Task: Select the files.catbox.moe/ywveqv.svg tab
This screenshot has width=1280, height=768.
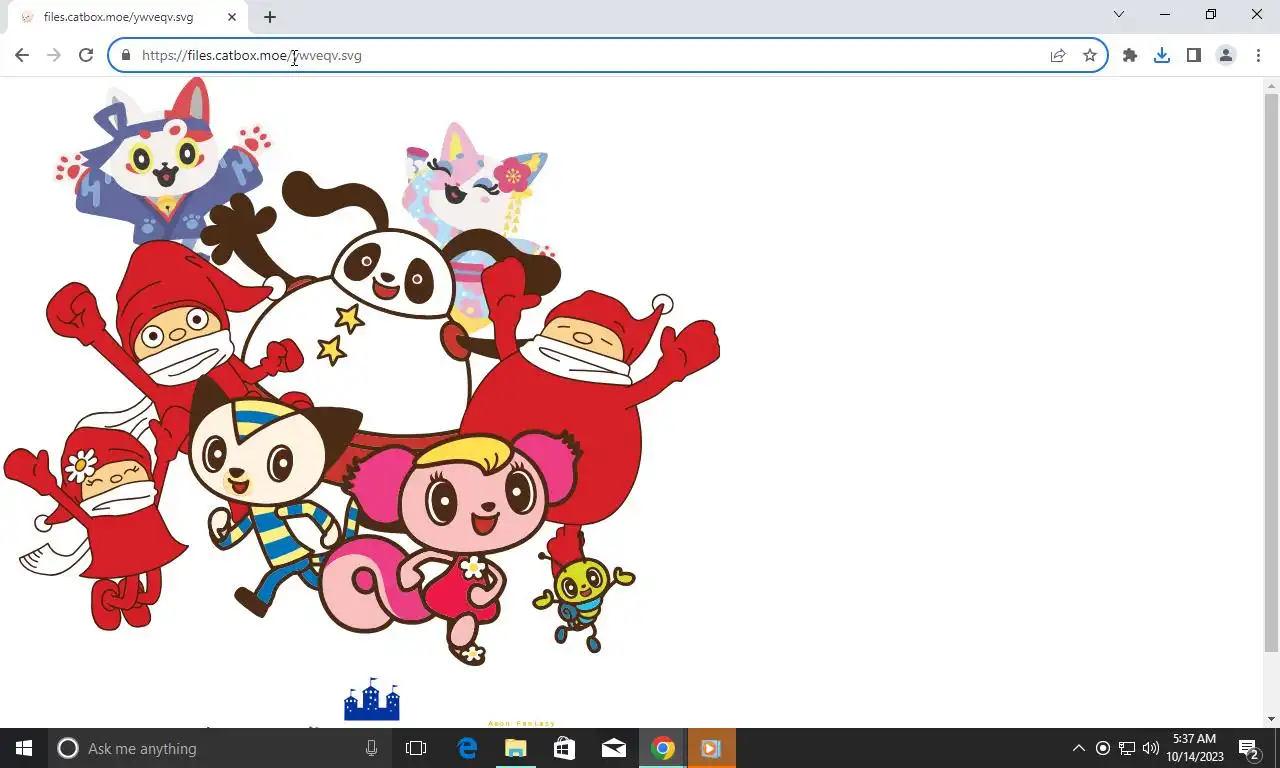Action: pos(127,17)
